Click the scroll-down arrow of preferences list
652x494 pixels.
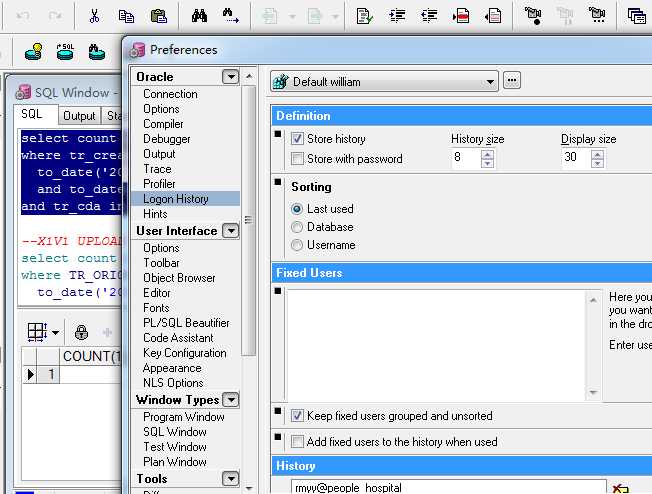point(249,488)
